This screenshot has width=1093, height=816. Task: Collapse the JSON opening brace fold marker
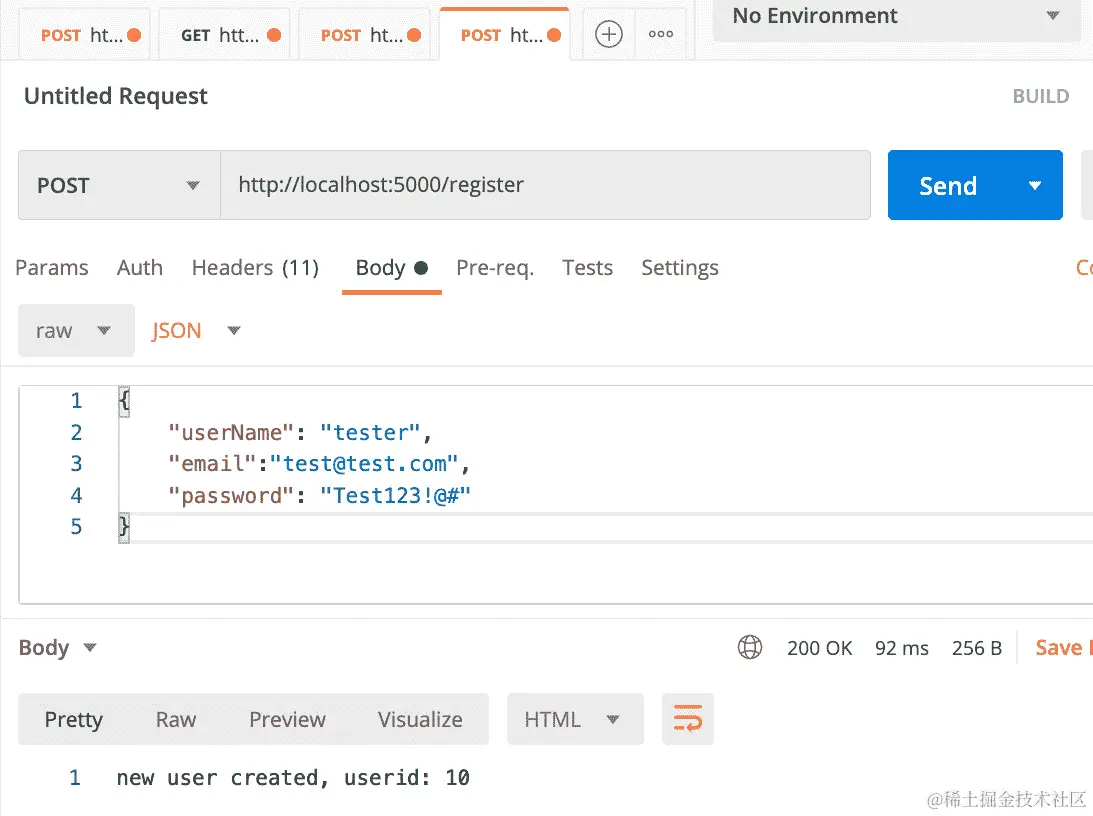pyautogui.click(x=124, y=401)
